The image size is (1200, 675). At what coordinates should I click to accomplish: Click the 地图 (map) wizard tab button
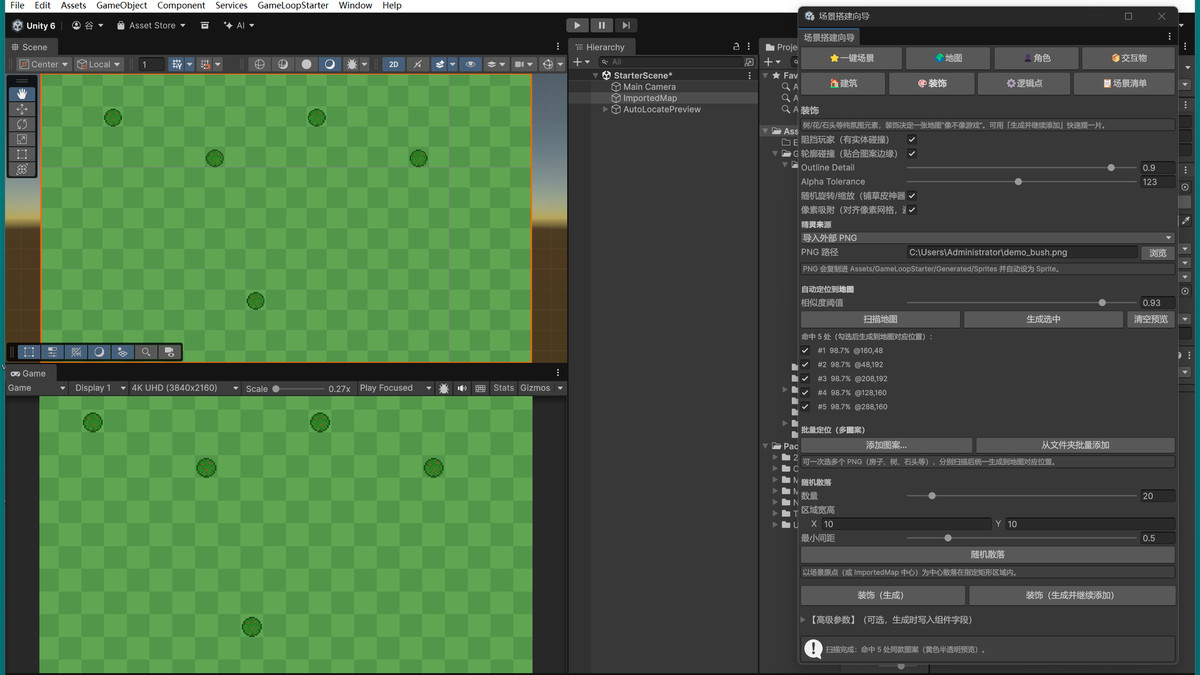(947, 58)
